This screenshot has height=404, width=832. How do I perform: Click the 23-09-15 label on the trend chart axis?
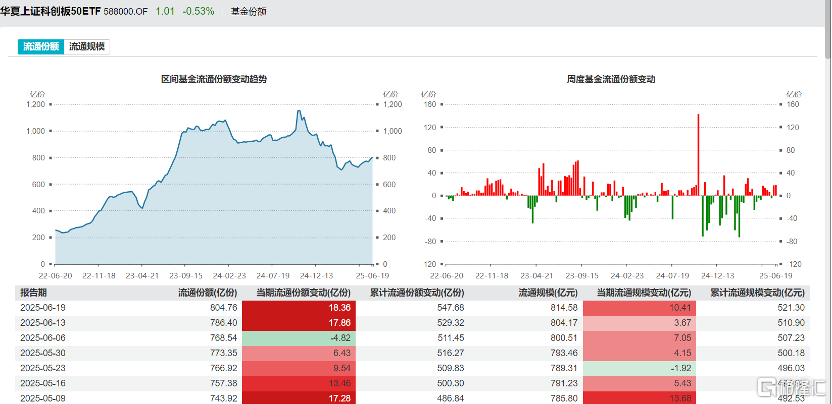(184, 276)
